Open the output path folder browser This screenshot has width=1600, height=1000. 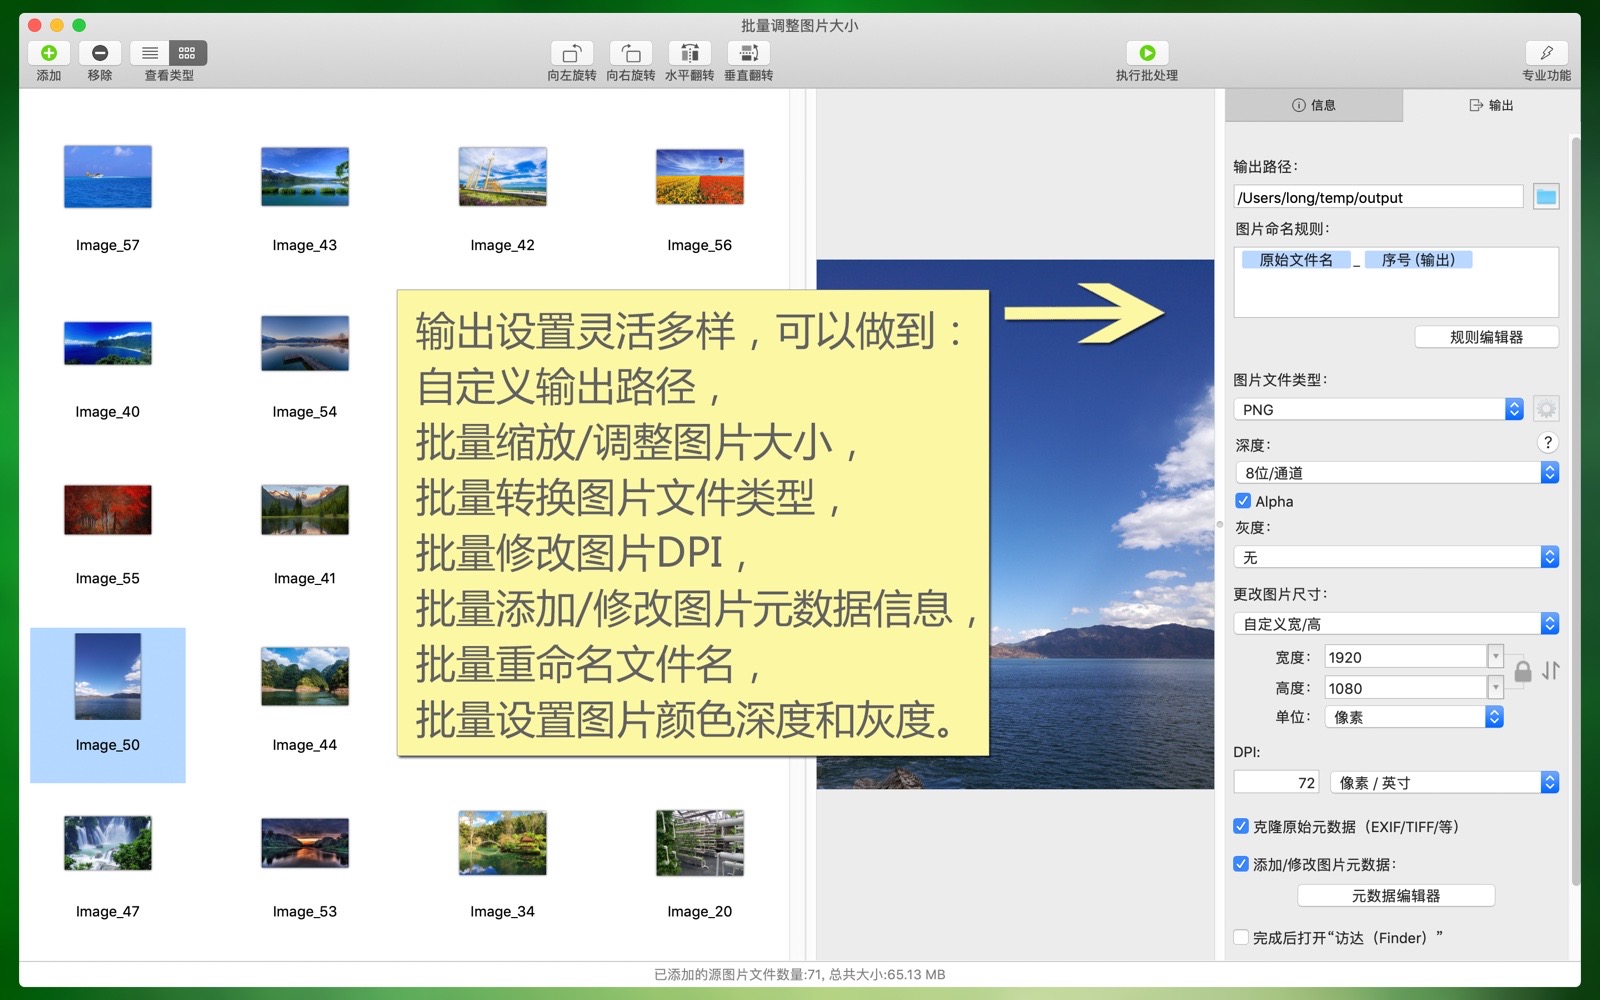pos(1545,197)
